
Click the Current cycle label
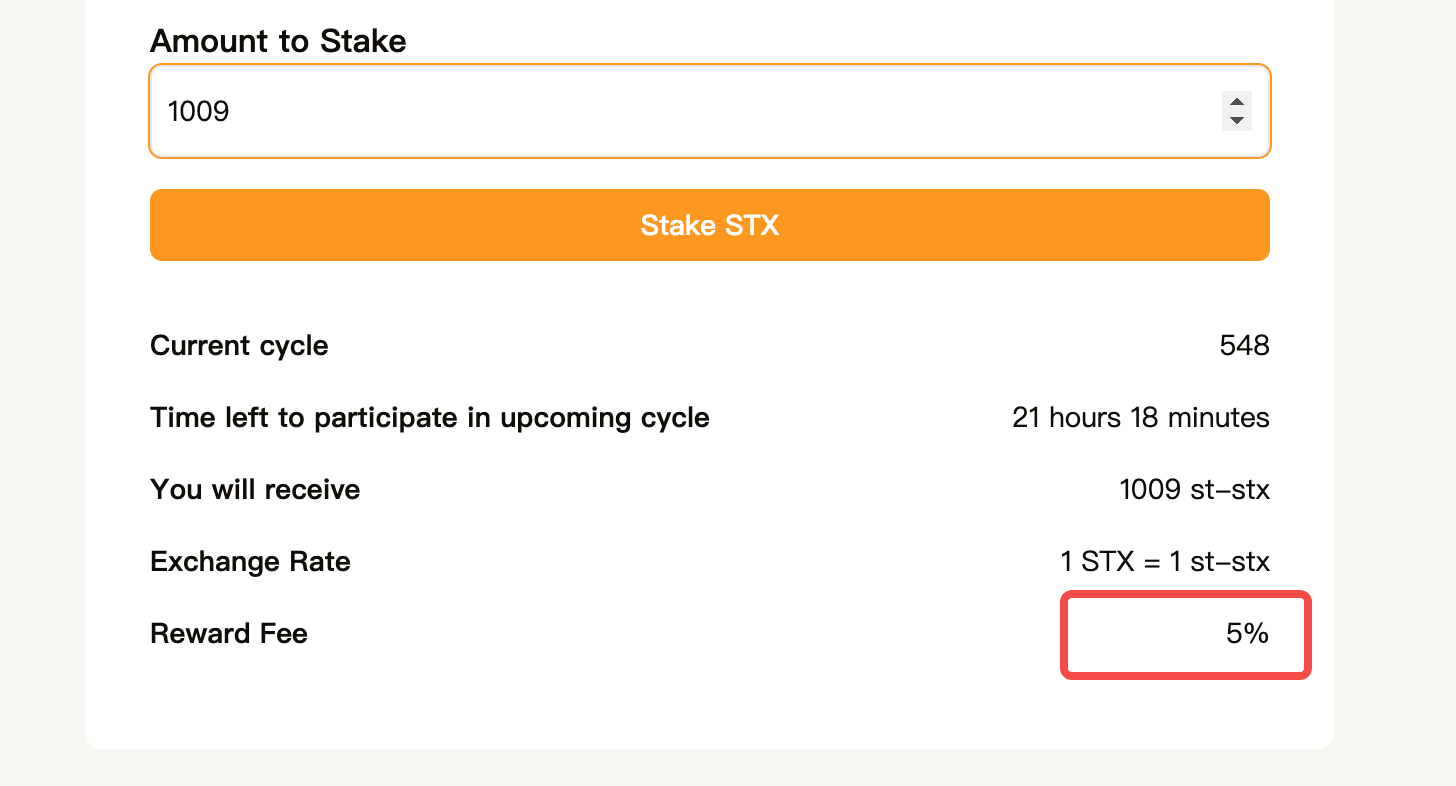(239, 346)
